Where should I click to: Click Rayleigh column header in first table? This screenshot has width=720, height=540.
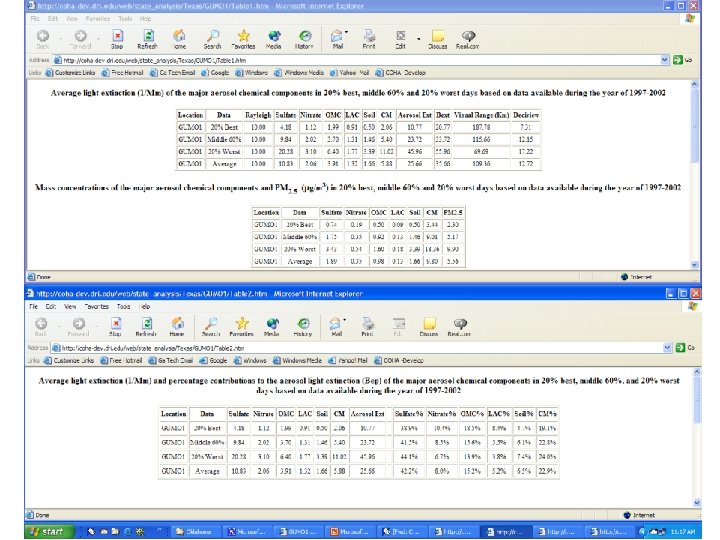pyautogui.click(x=258, y=115)
